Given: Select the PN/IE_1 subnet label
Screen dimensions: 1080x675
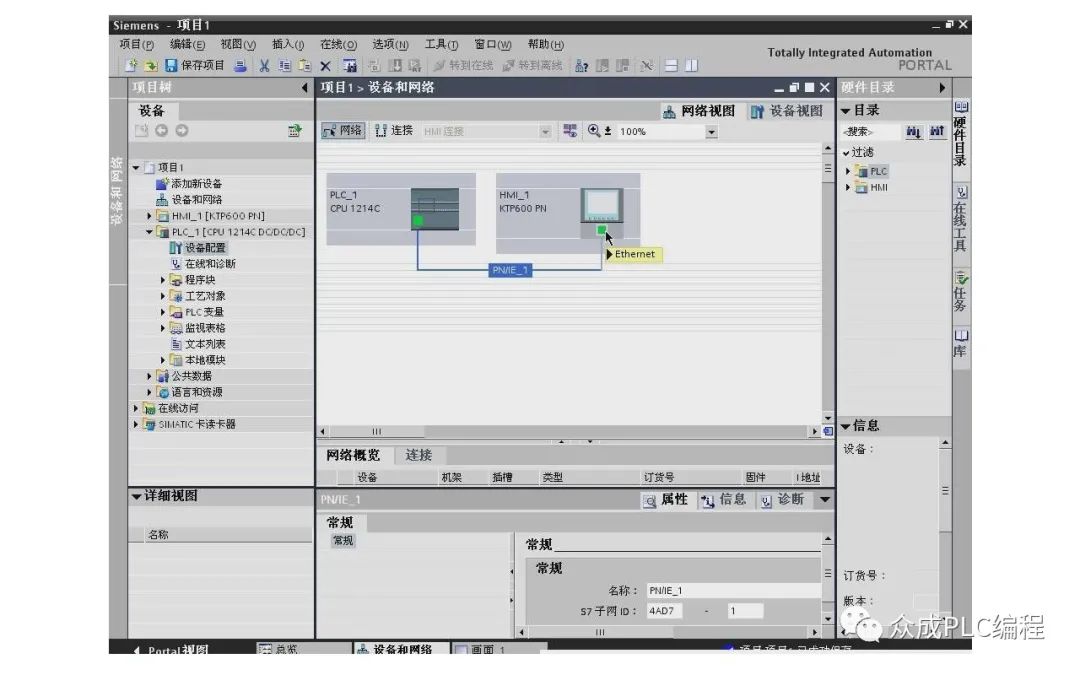Looking at the screenshot, I should coord(510,270).
